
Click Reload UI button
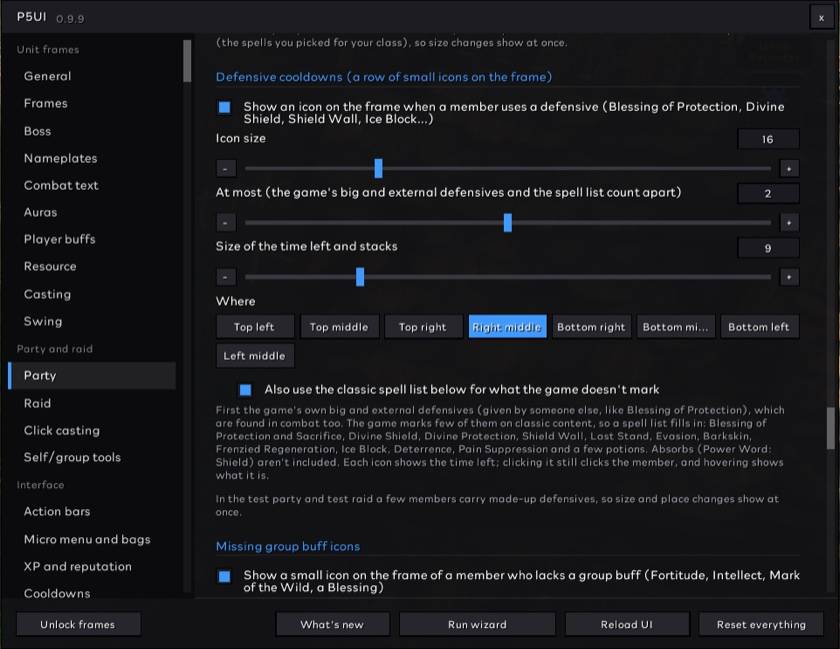(627, 624)
